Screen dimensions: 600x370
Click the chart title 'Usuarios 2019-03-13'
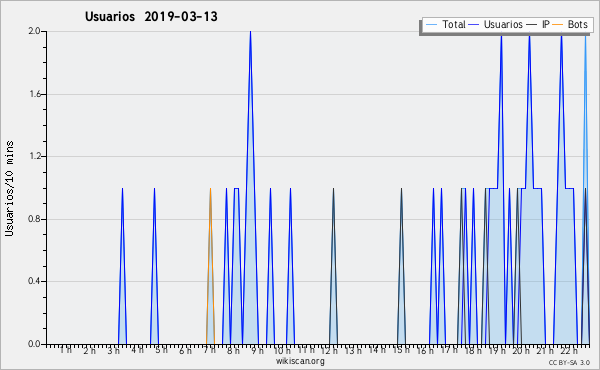[x=151, y=16]
